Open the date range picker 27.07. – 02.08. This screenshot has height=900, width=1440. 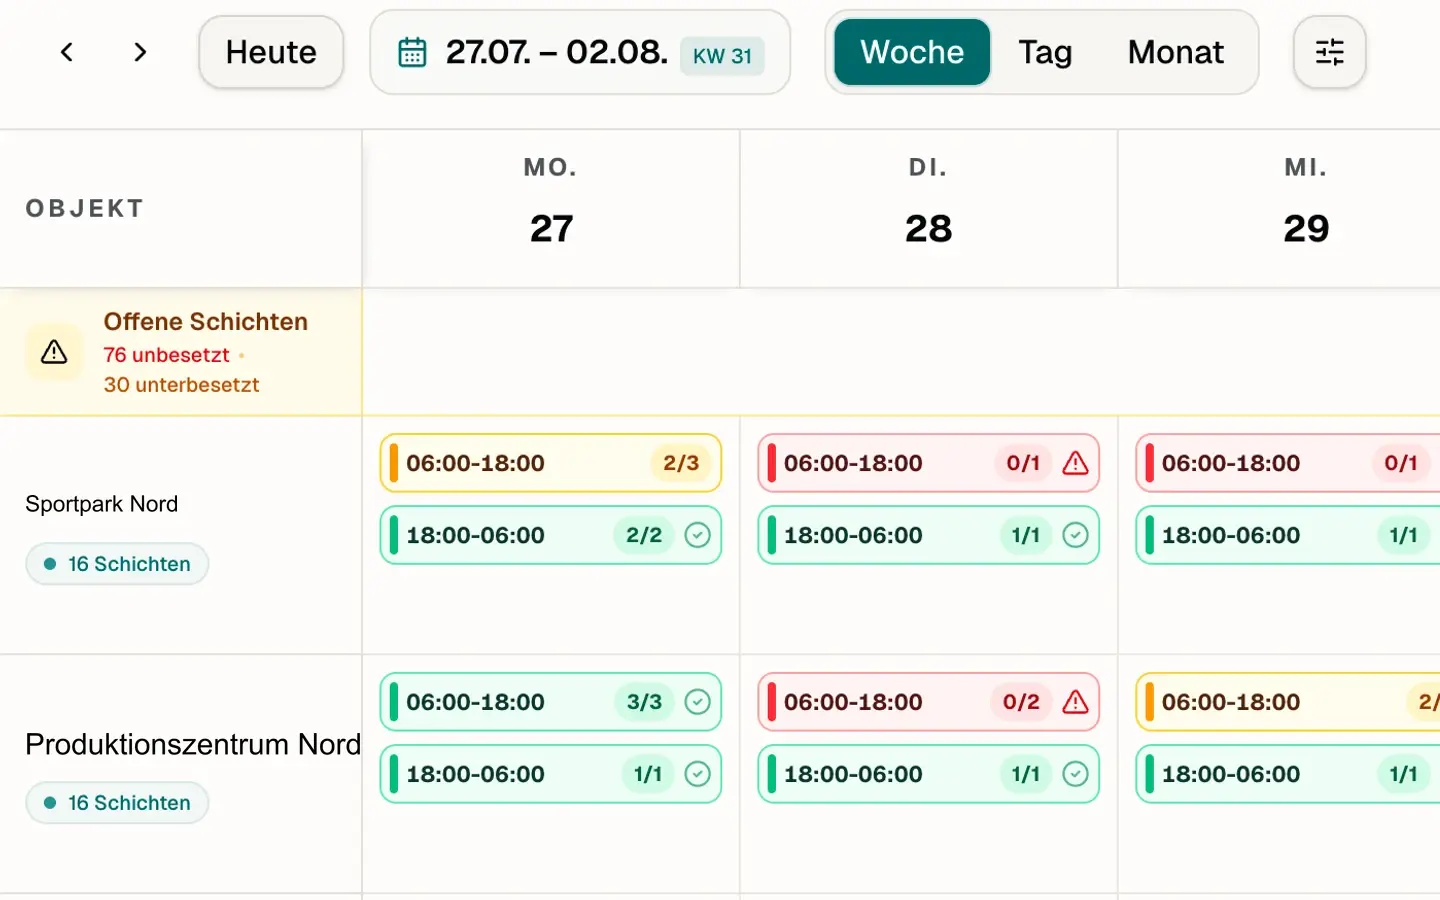[580, 52]
